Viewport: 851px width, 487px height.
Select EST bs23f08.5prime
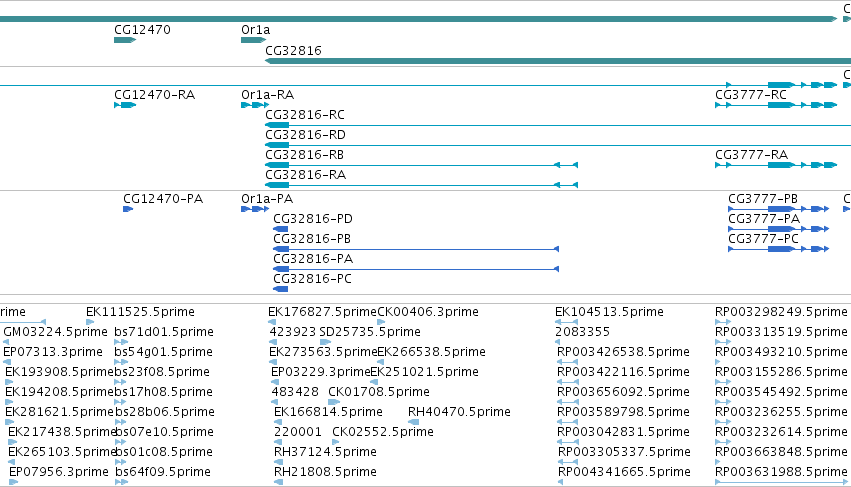pos(162,372)
